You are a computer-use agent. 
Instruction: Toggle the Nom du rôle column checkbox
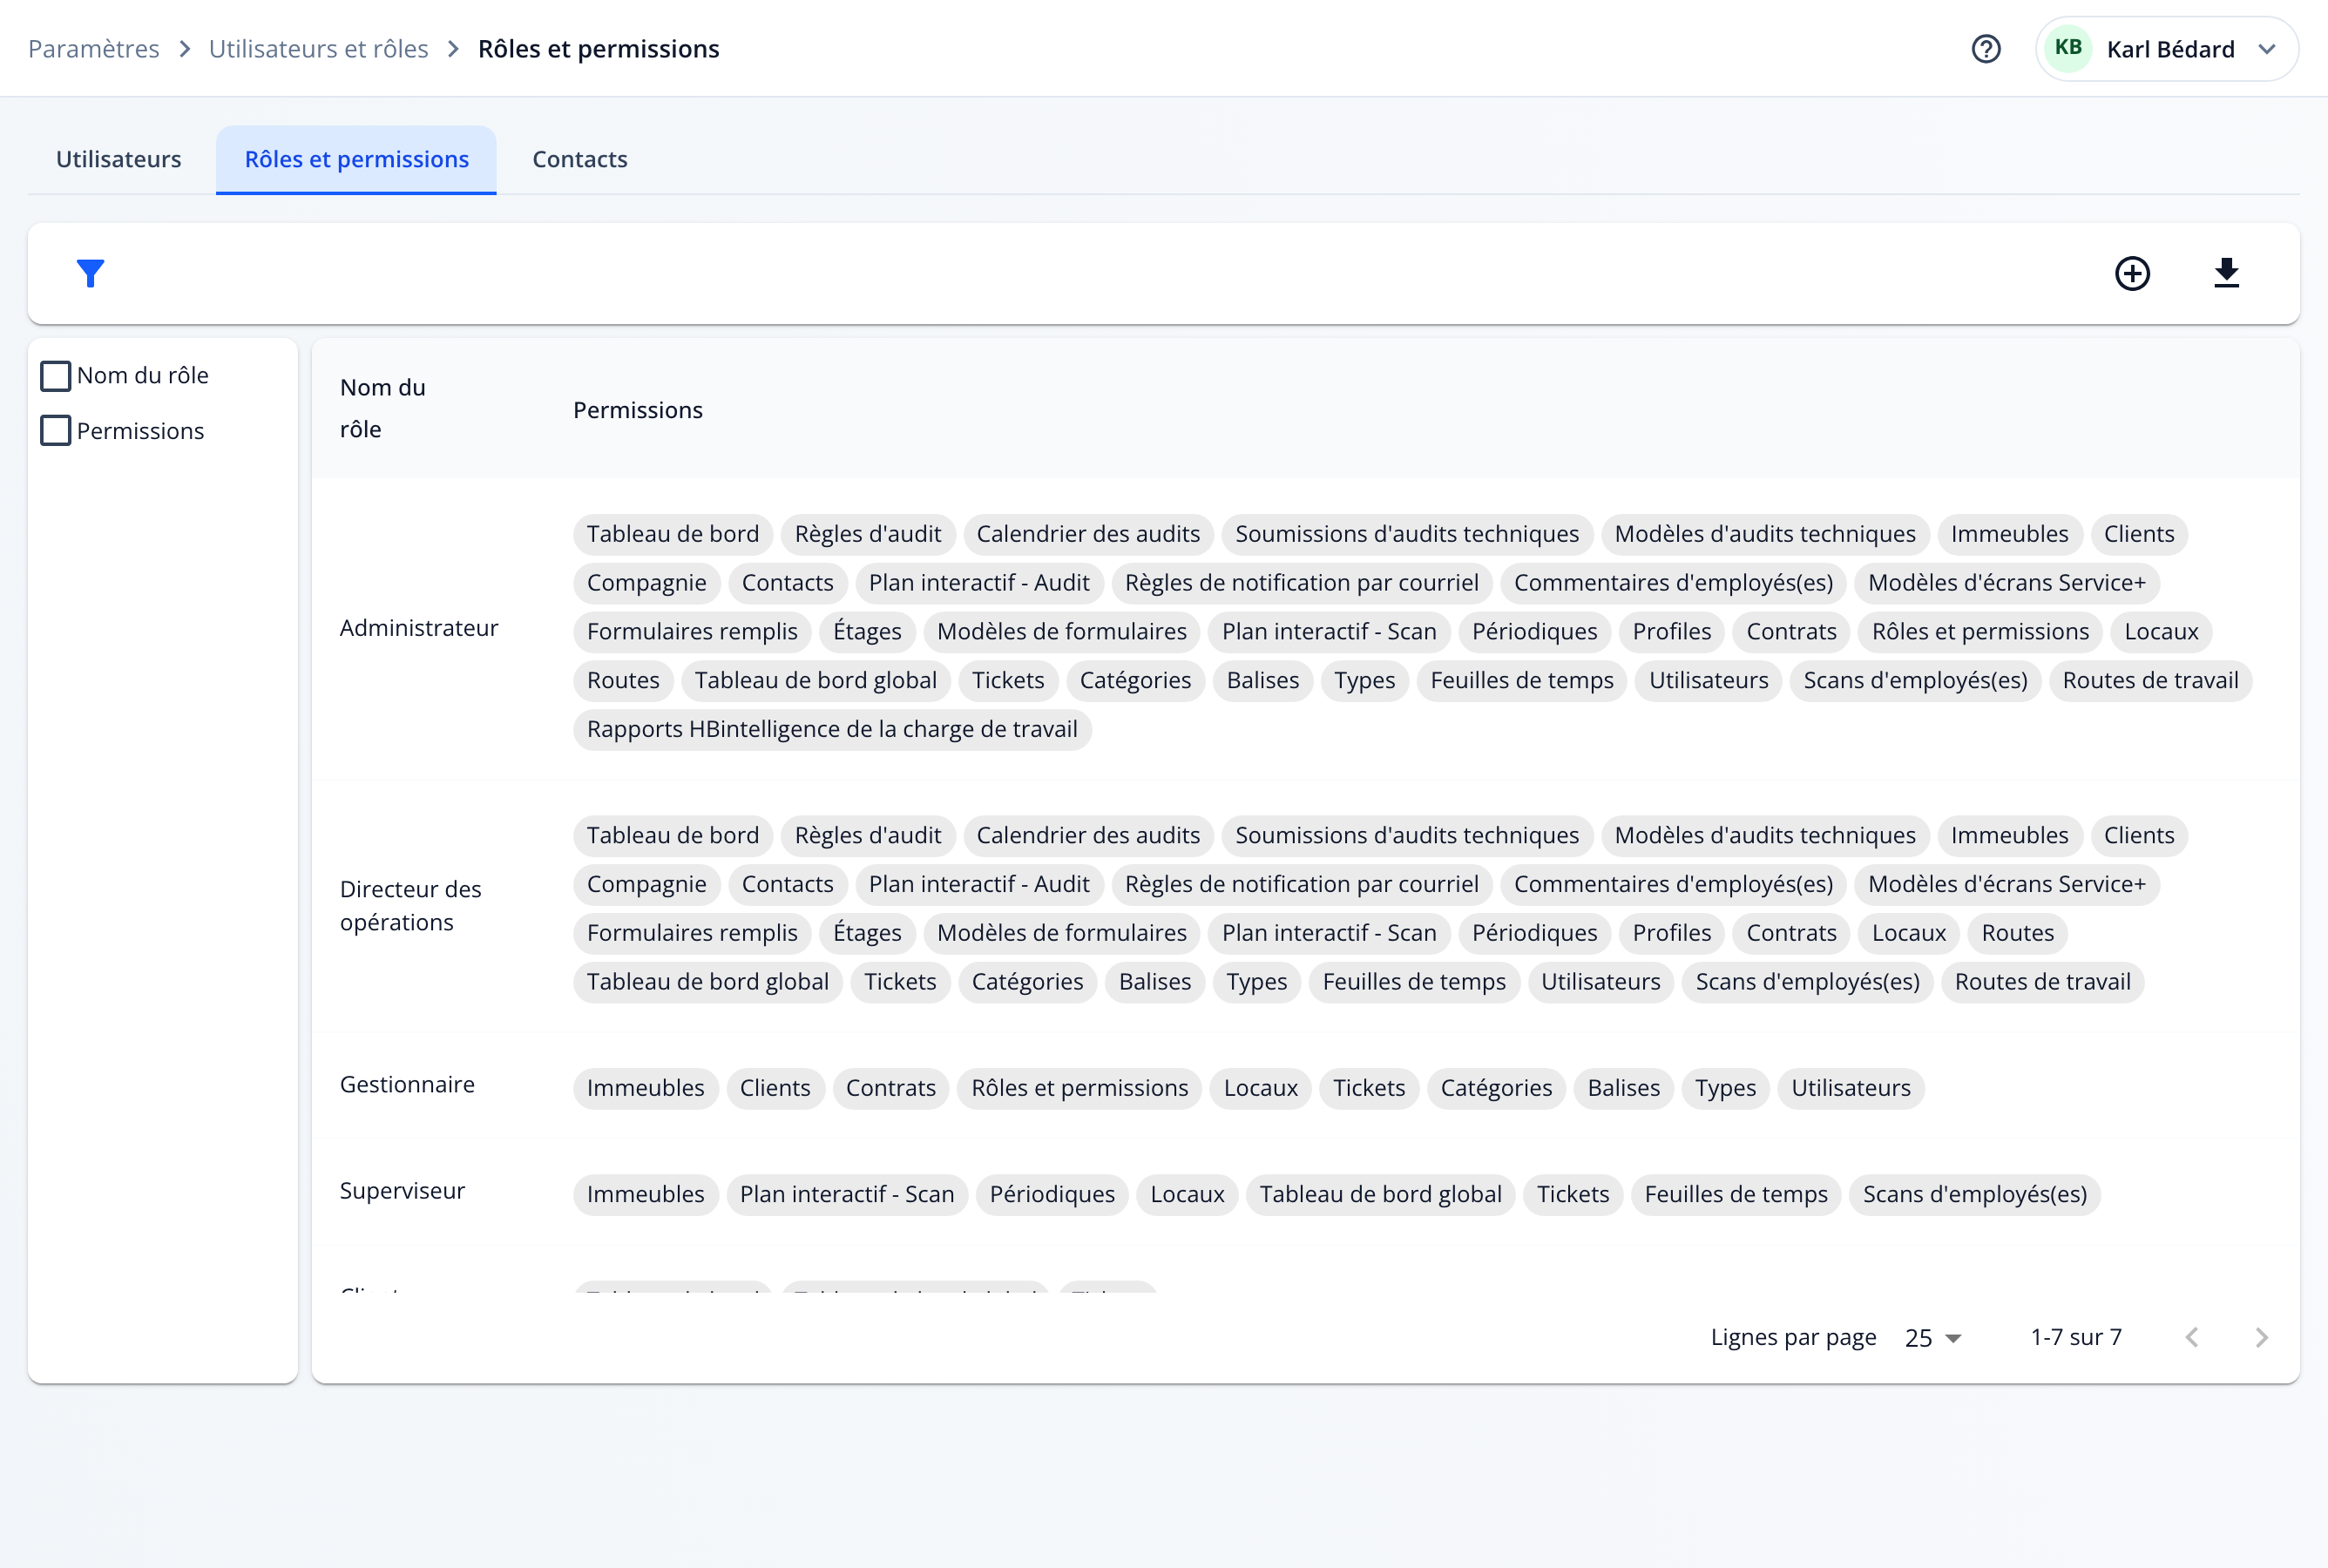(x=56, y=376)
